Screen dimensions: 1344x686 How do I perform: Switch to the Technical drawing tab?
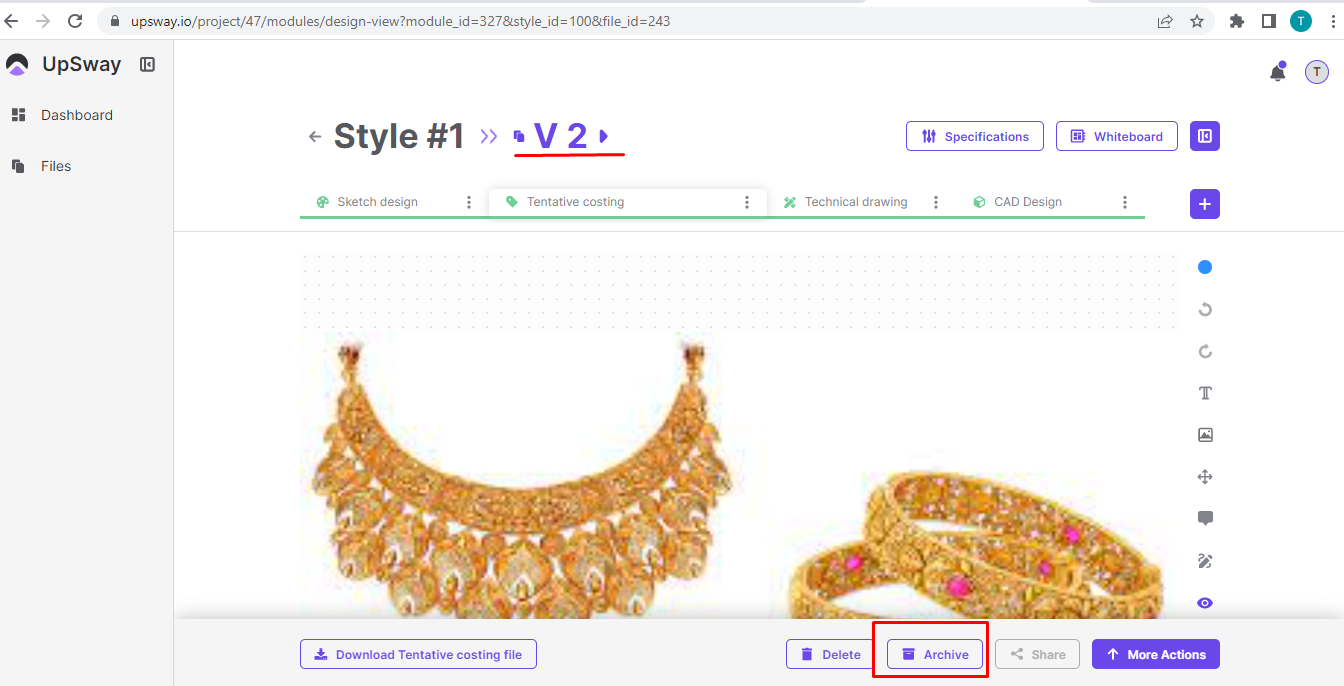coord(855,202)
